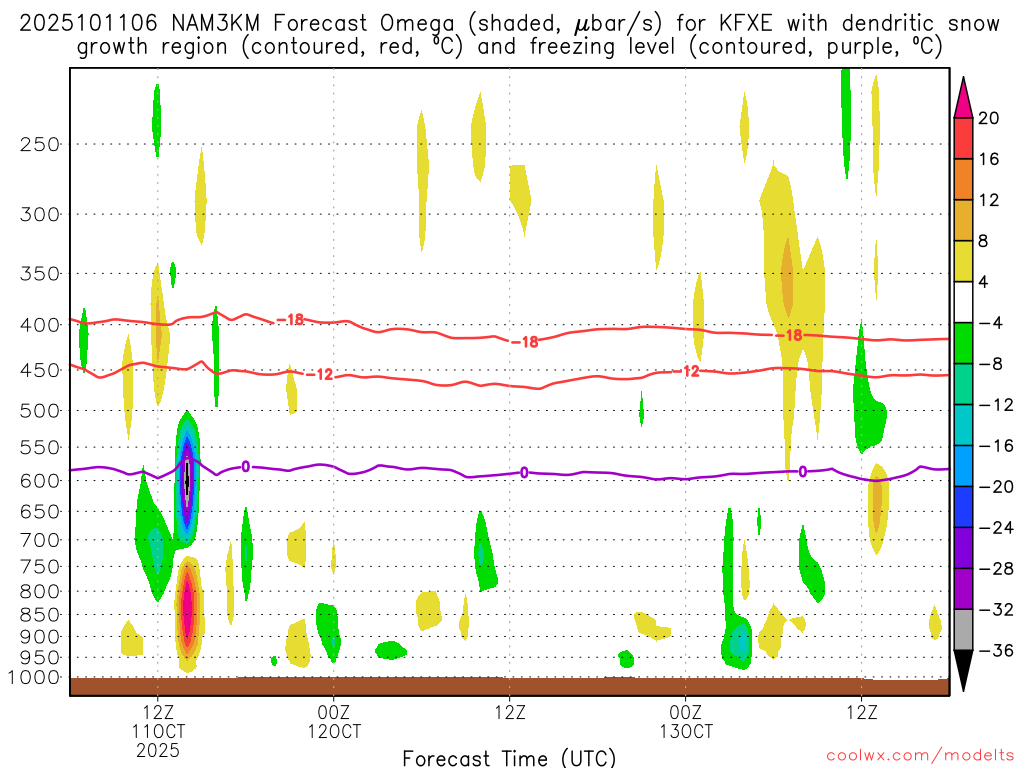Click the '16' colorbar scale value
This screenshot has height=768, width=1024.
(989, 159)
